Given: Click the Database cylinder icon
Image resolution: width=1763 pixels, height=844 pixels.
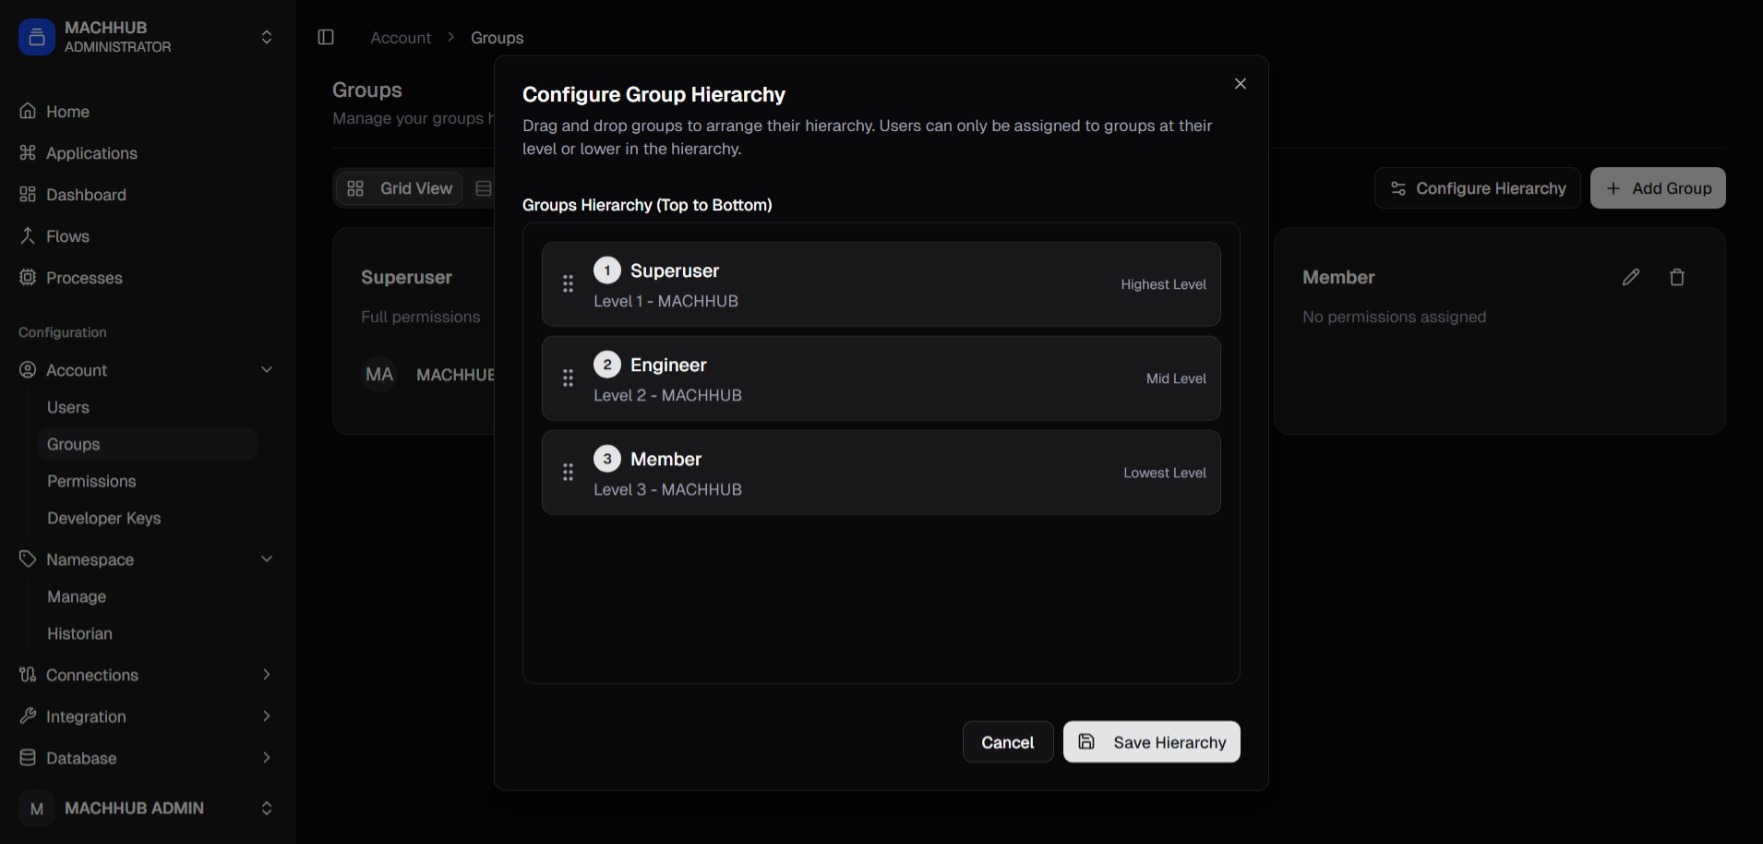Looking at the screenshot, I should (28, 758).
